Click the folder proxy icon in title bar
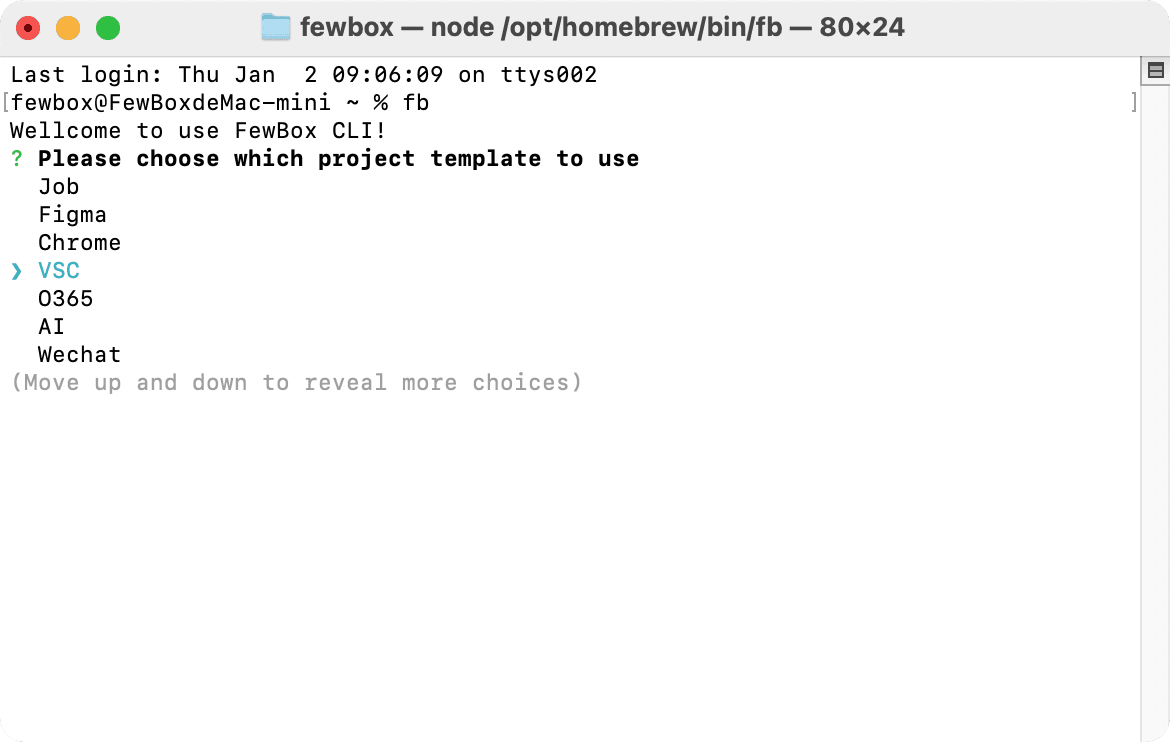 click(x=275, y=27)
